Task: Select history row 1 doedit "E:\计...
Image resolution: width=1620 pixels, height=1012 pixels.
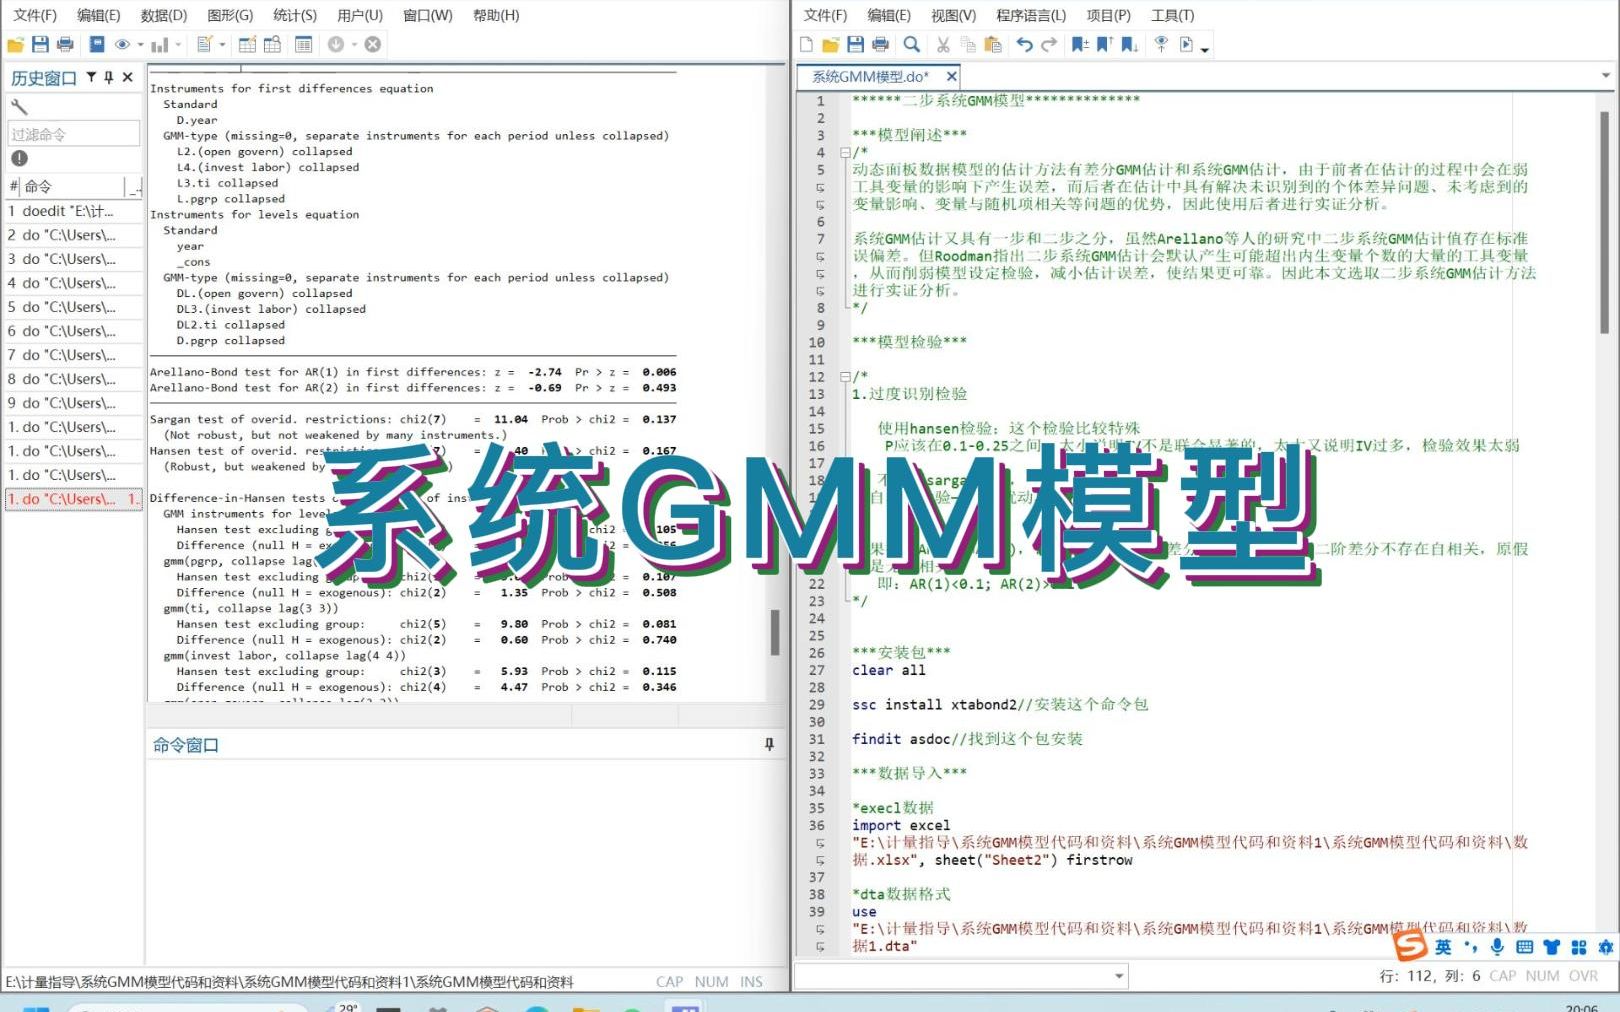Action: [74, 211]
